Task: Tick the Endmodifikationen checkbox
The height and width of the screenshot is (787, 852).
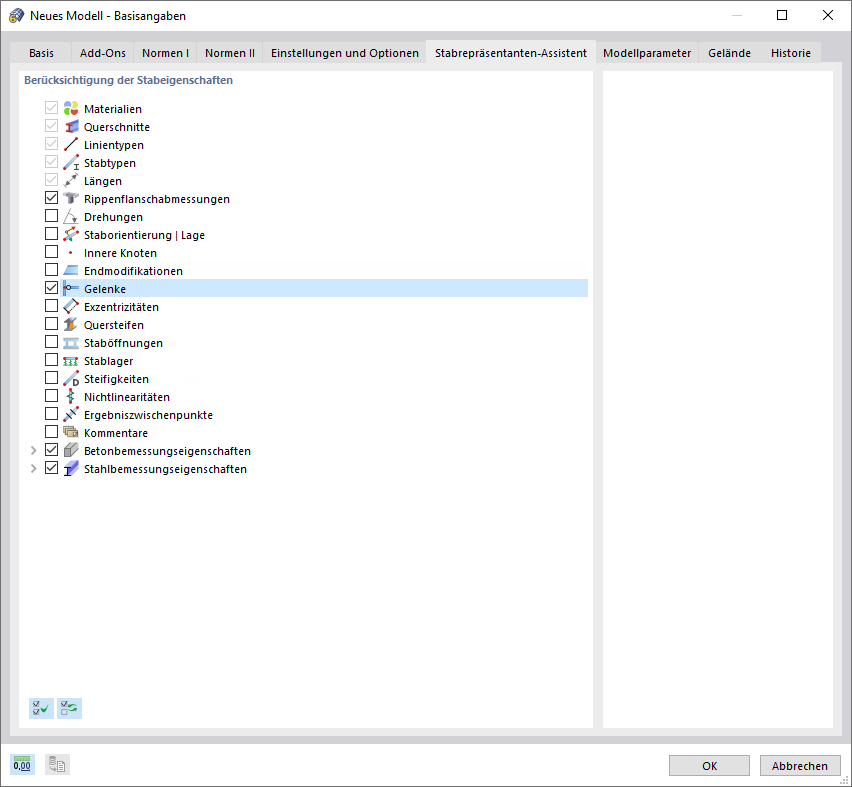Action: (x=51, y=270)
